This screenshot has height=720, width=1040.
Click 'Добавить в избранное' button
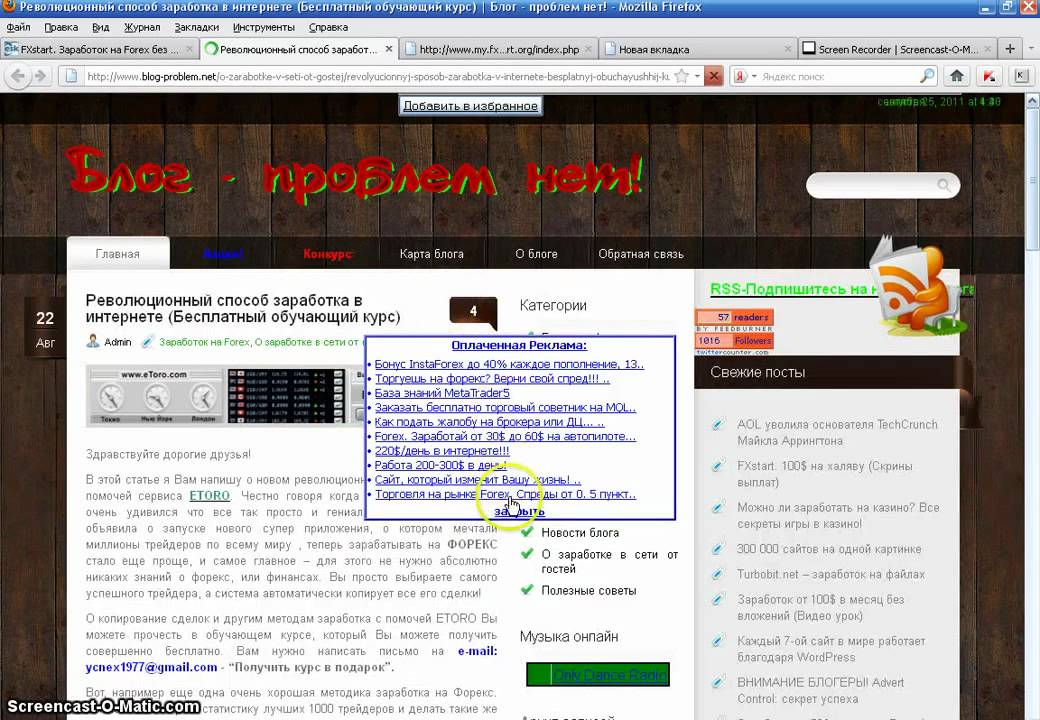[x=470, y=105]
